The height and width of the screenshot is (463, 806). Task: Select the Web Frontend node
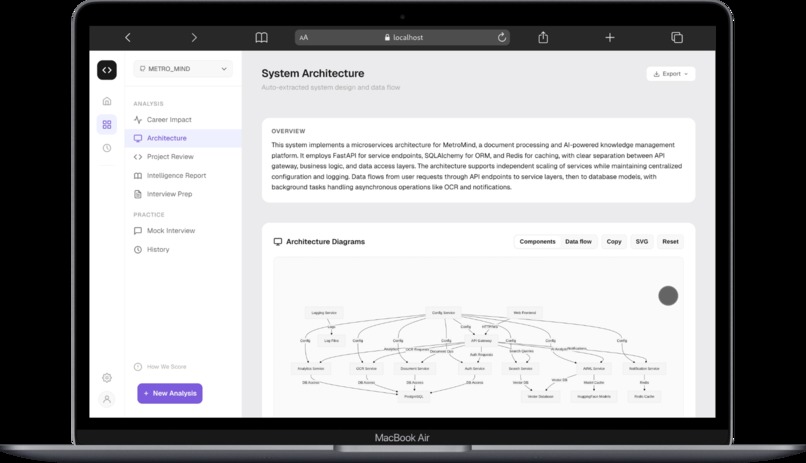pyautogui.click(x=524, y=312)
